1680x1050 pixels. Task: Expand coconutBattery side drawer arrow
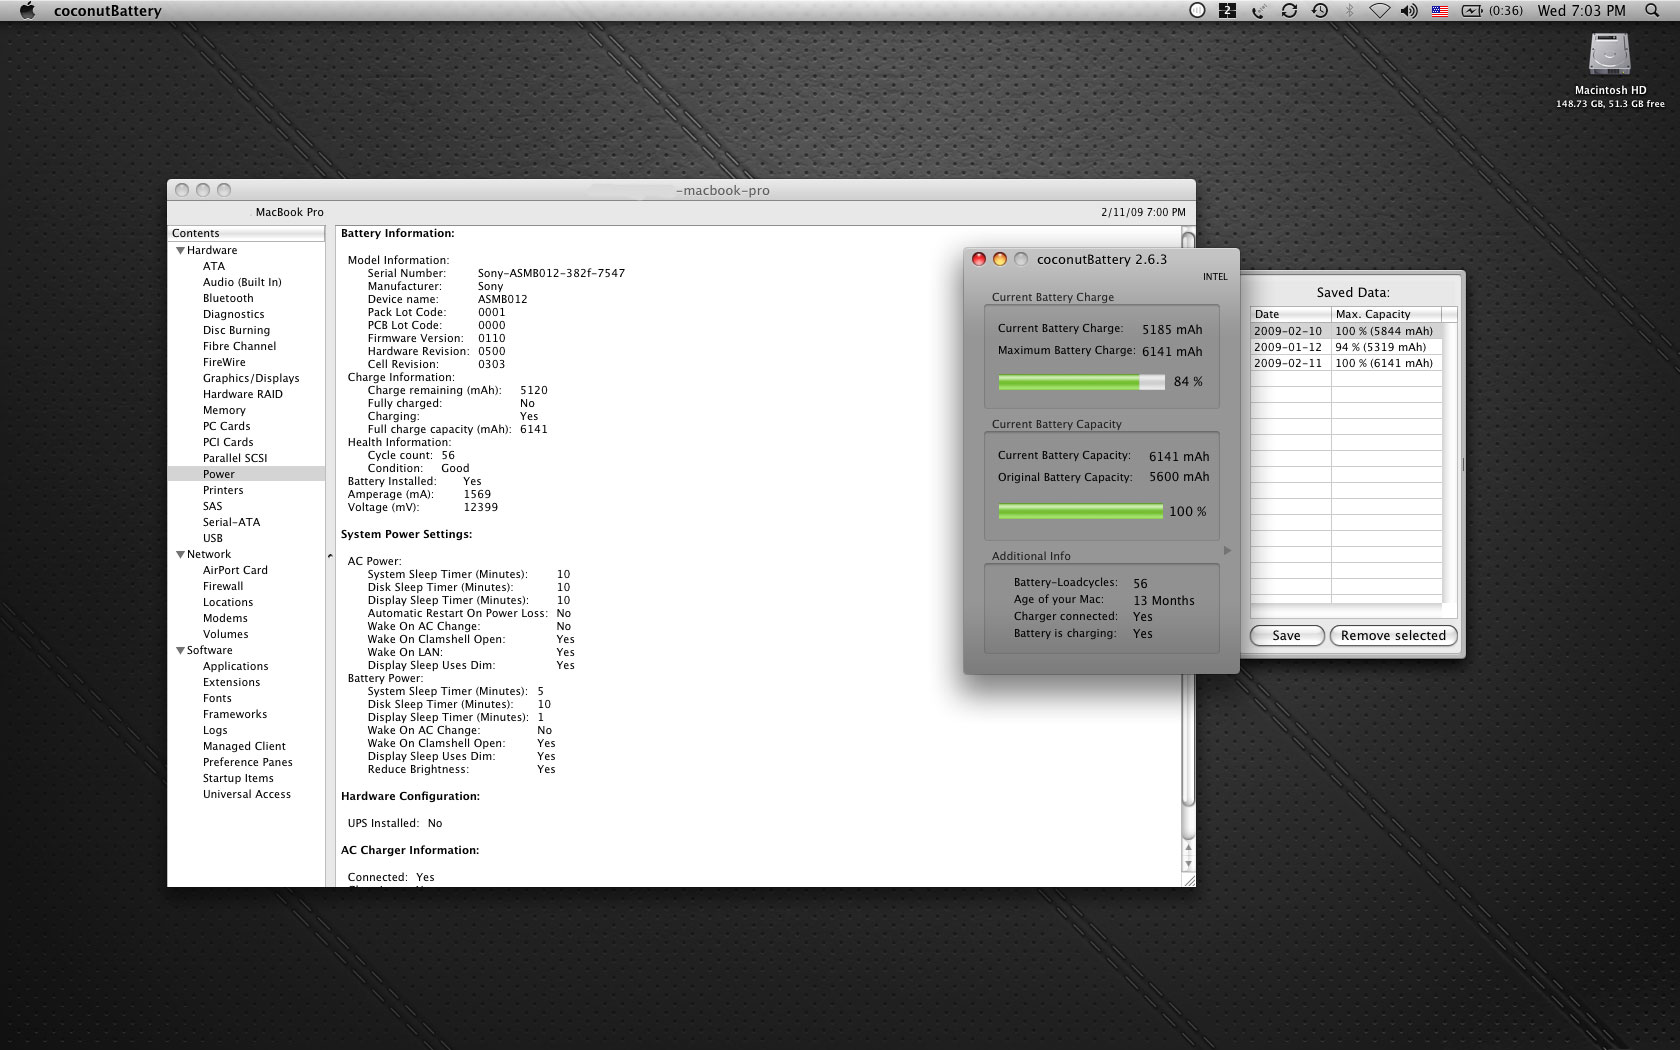pos(1227,551)
